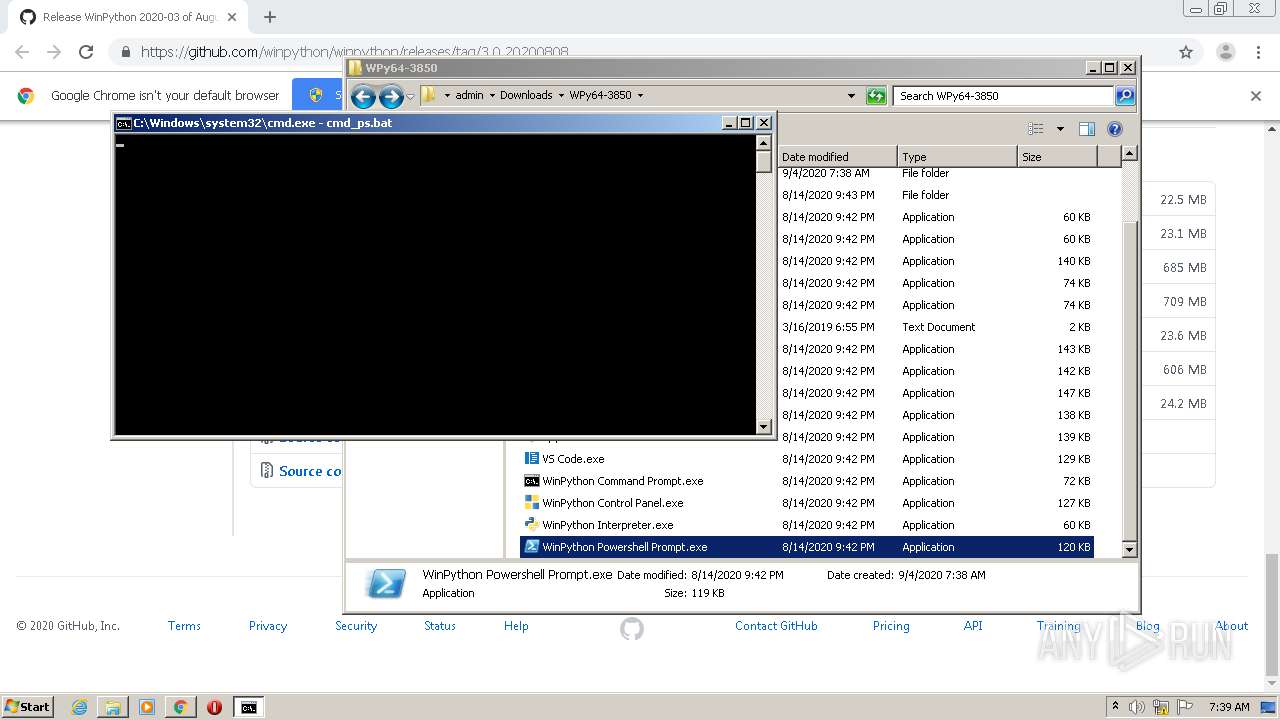Open the address bar history dropdown
This screenshot has width=1280, height=720.
coord(851,96)
